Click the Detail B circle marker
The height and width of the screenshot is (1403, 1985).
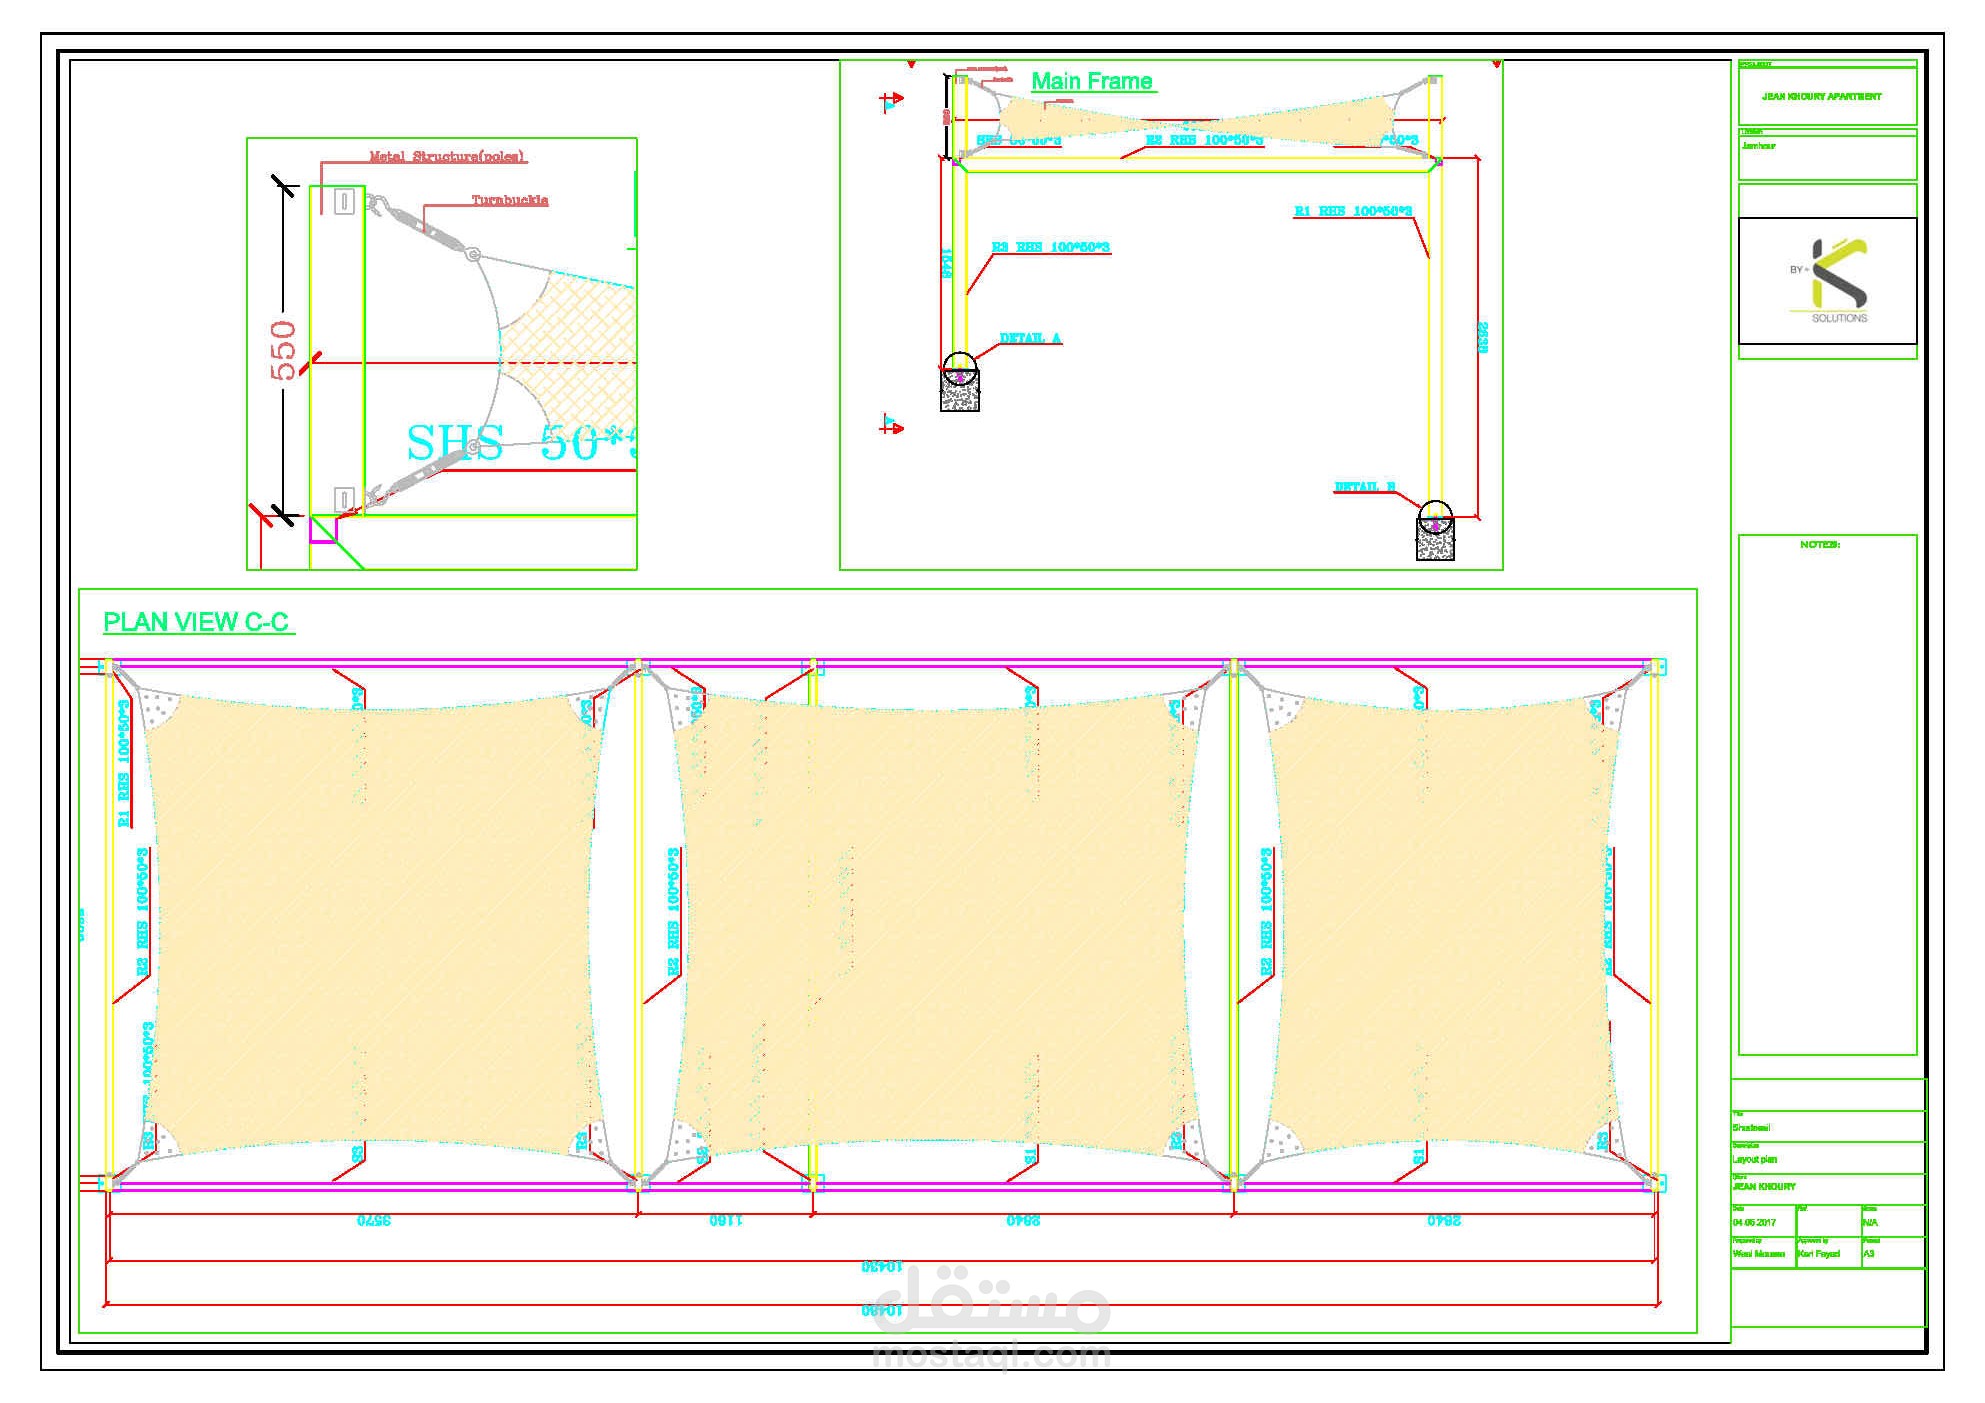pos(1433,513)
